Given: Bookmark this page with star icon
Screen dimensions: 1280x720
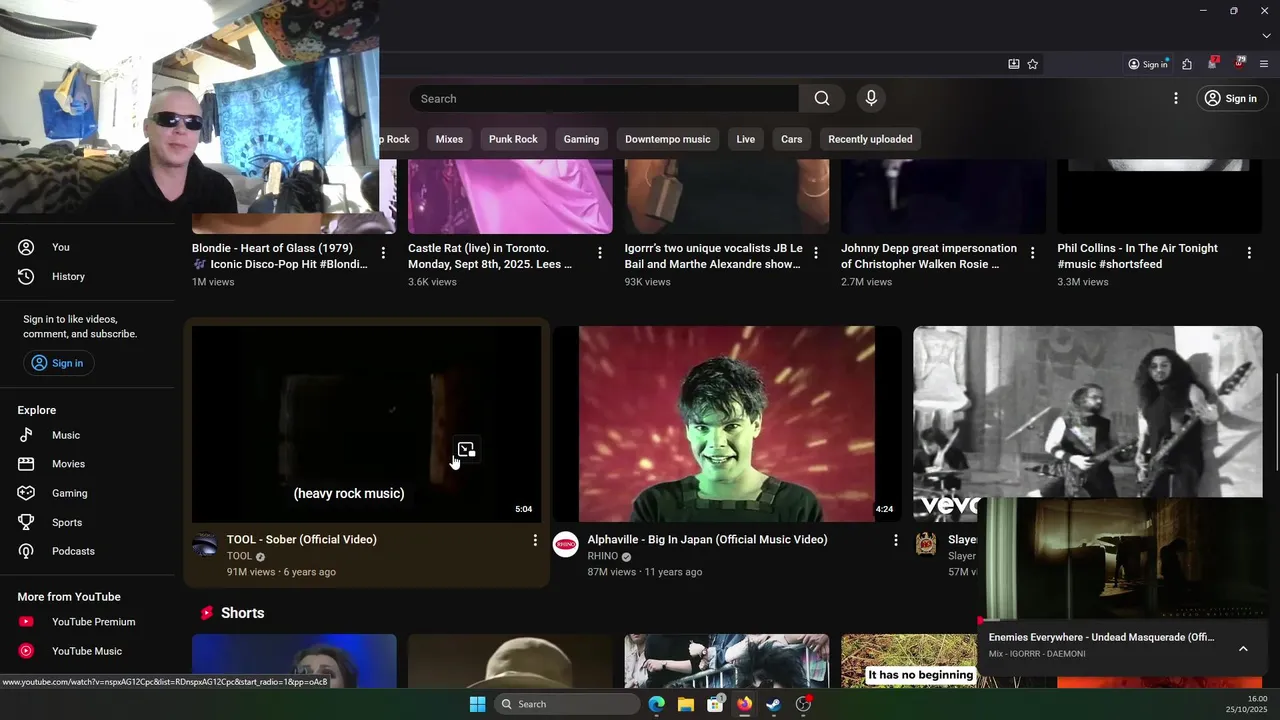Looking at the screenshot, I should tap(1033, 64).
